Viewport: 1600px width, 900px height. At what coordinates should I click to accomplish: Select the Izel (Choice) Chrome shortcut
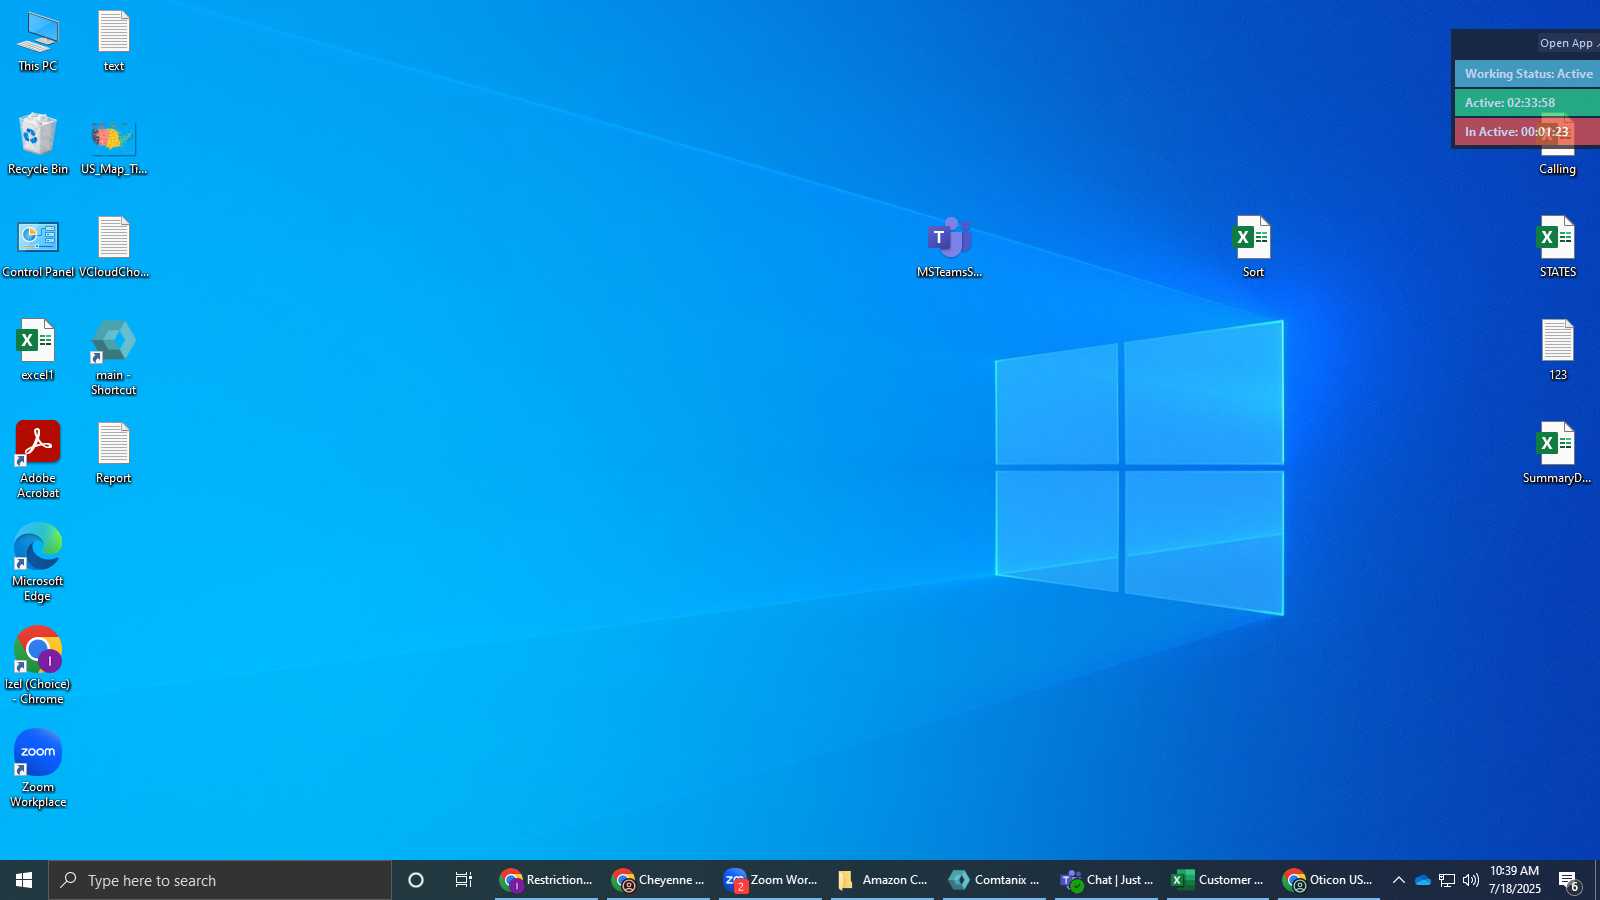pos(38,666)
